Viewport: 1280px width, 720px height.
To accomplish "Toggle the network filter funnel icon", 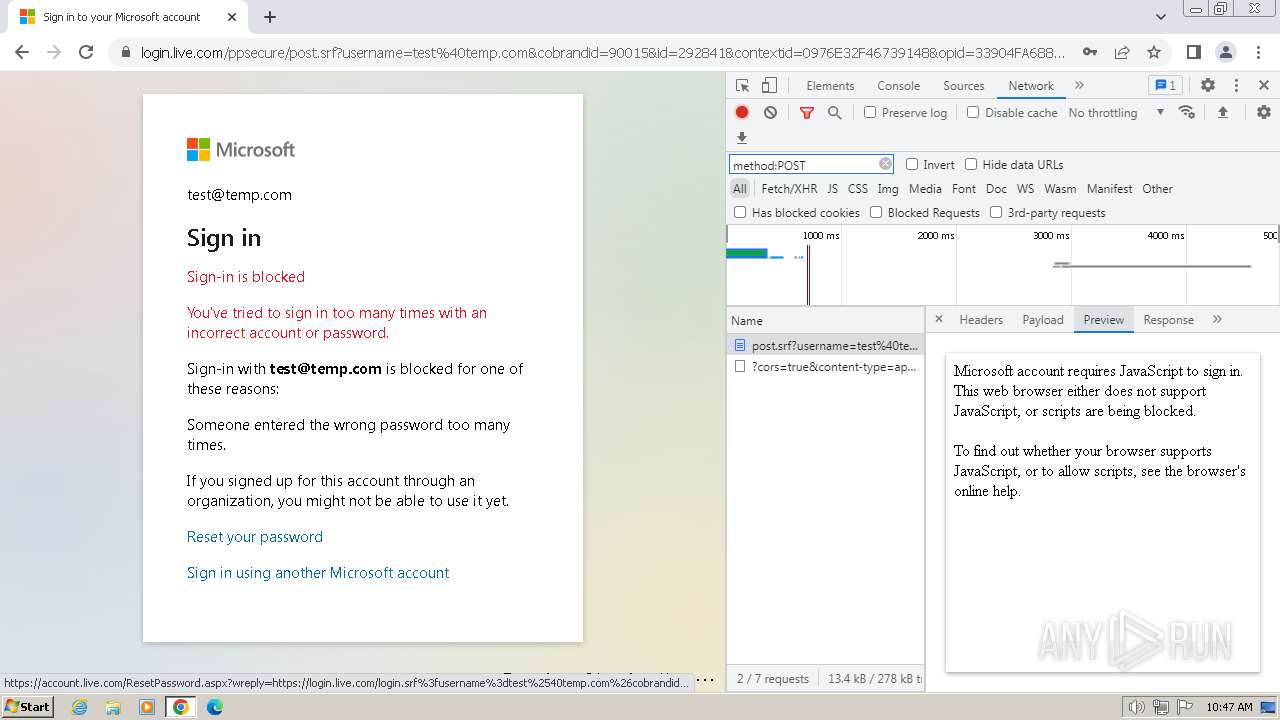I will click(806, 113).
